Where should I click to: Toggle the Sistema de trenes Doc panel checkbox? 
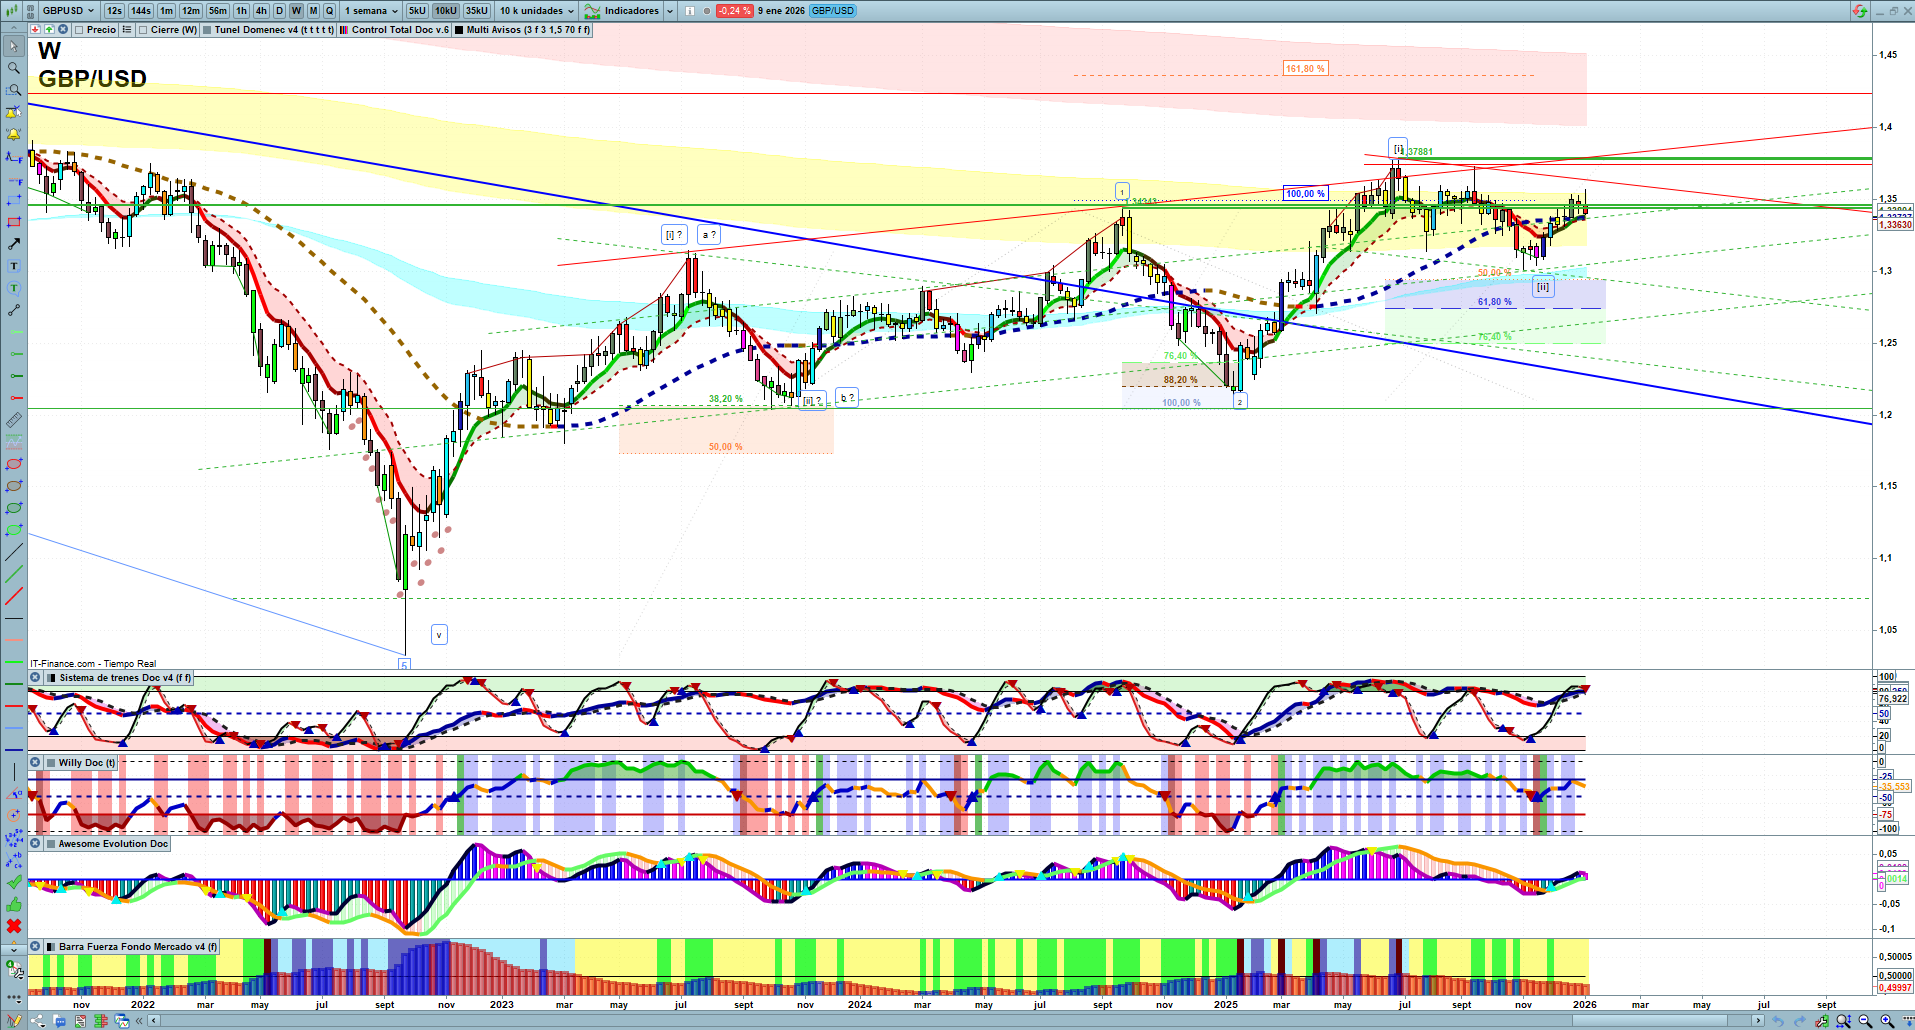[x=52, y=678]
